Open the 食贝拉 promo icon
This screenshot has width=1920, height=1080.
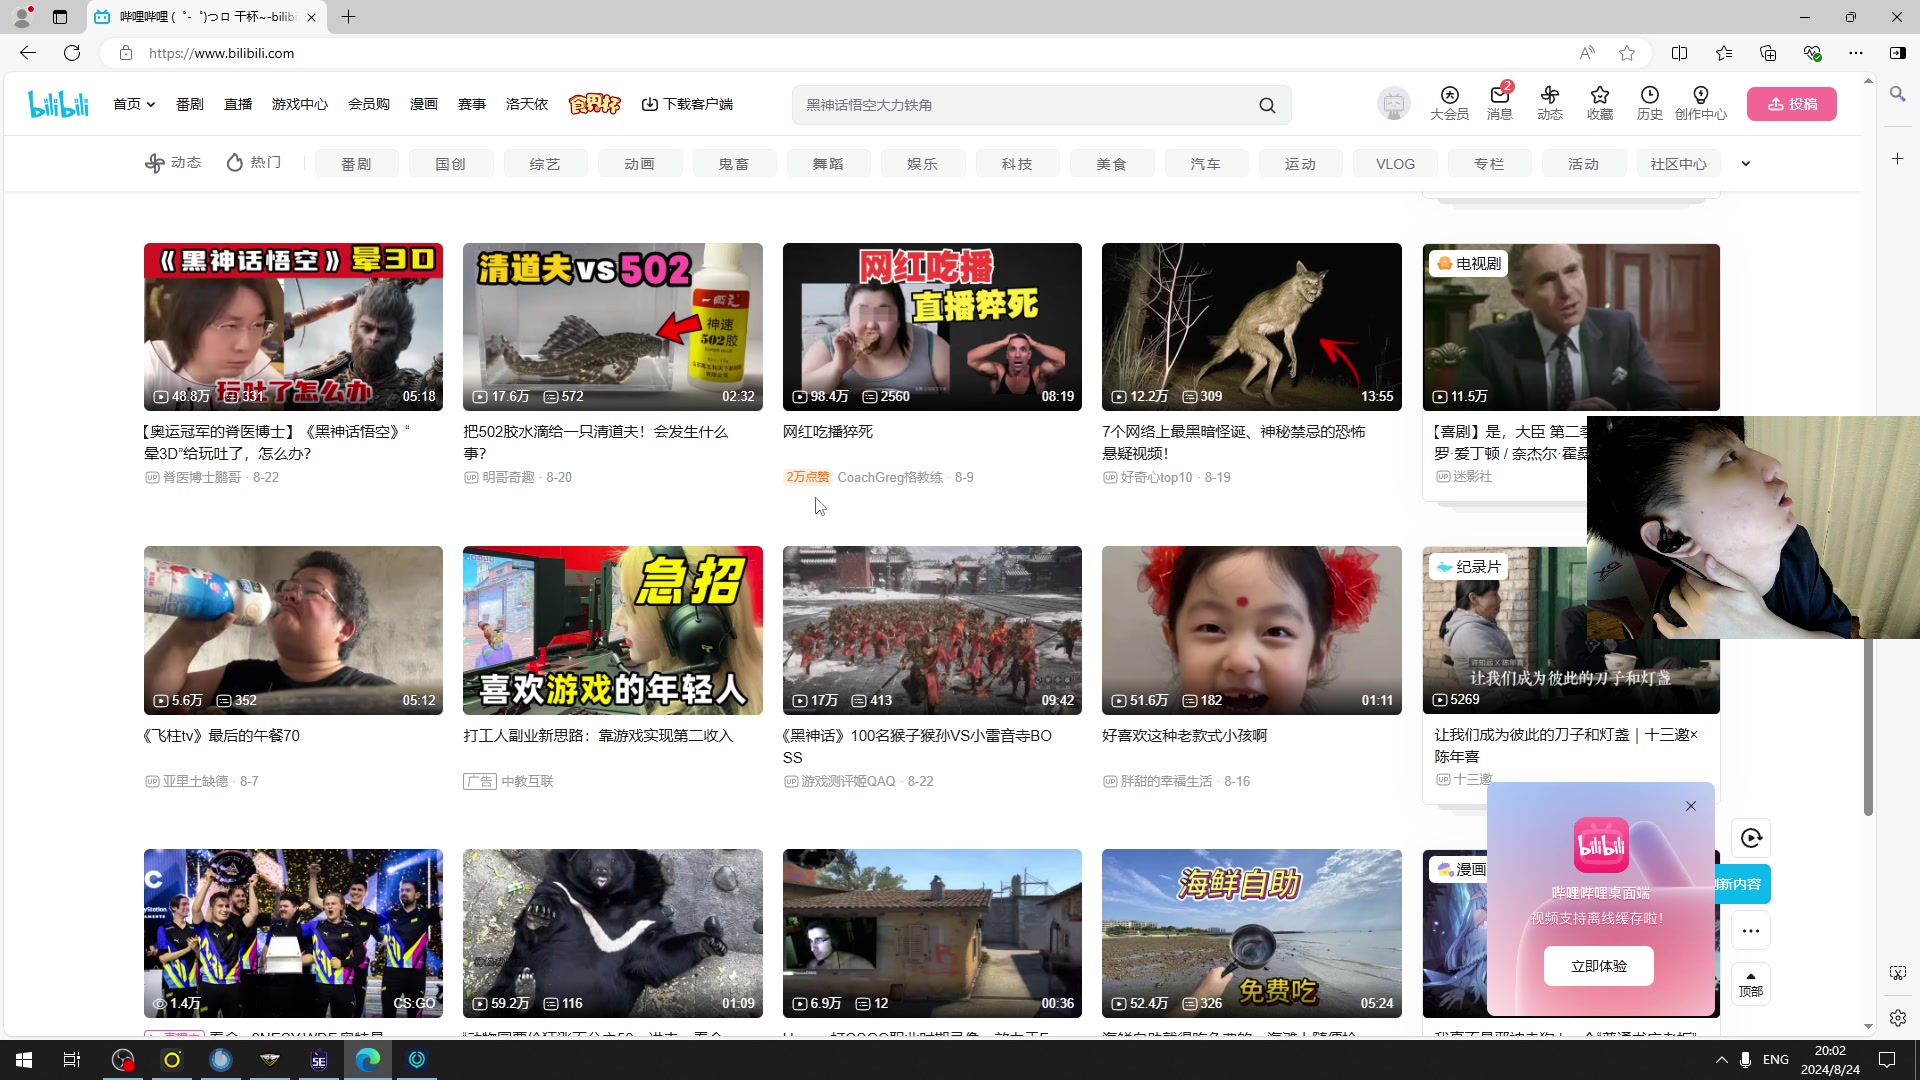tap(594, 104)
